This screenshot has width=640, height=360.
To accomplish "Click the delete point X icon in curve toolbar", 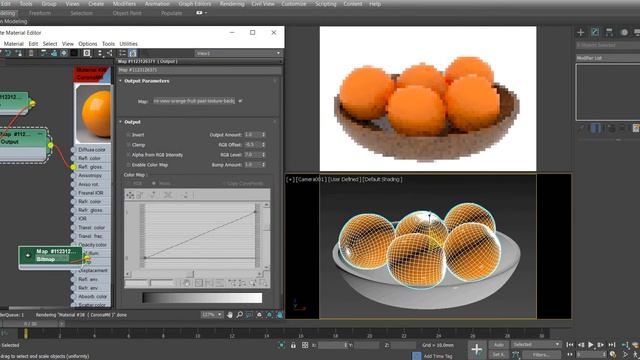I will (x=168, y=195).
